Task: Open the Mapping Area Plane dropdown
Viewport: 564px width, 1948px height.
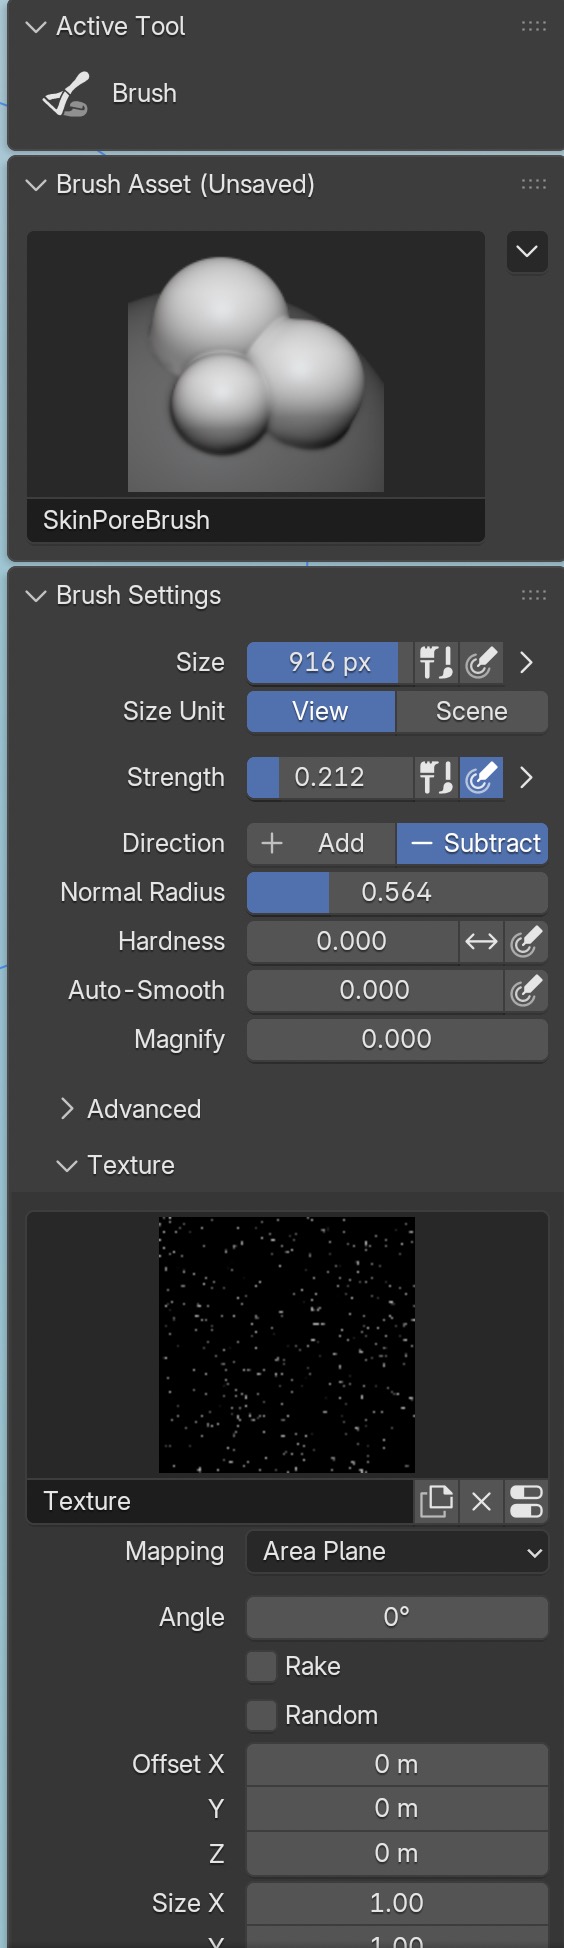Action: [397, 1551]
